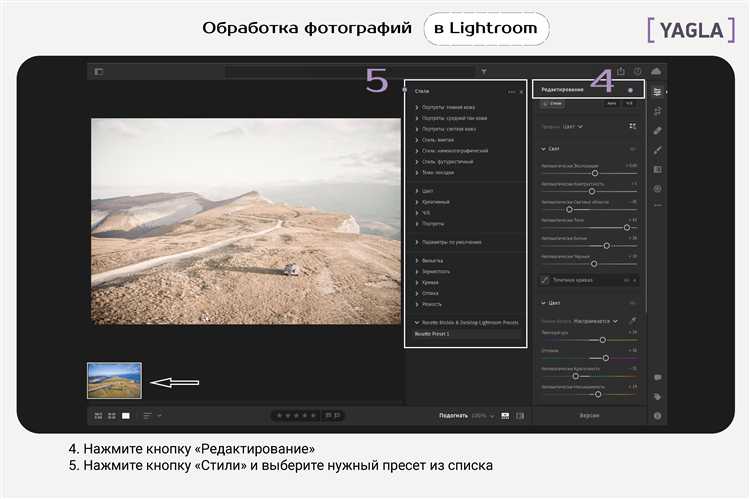The image size is (750, 499).
Task: Click the cloud sync status icon
Action: [656, 71]
